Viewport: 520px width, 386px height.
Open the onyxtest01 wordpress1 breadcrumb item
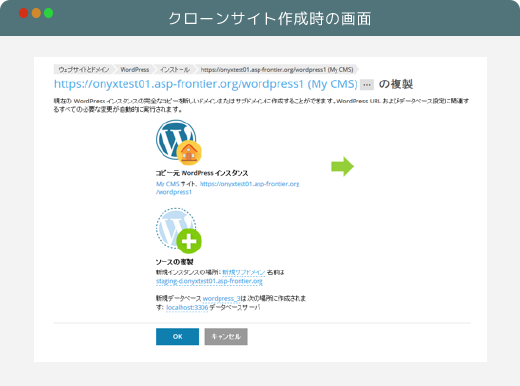tap(277, 69)
